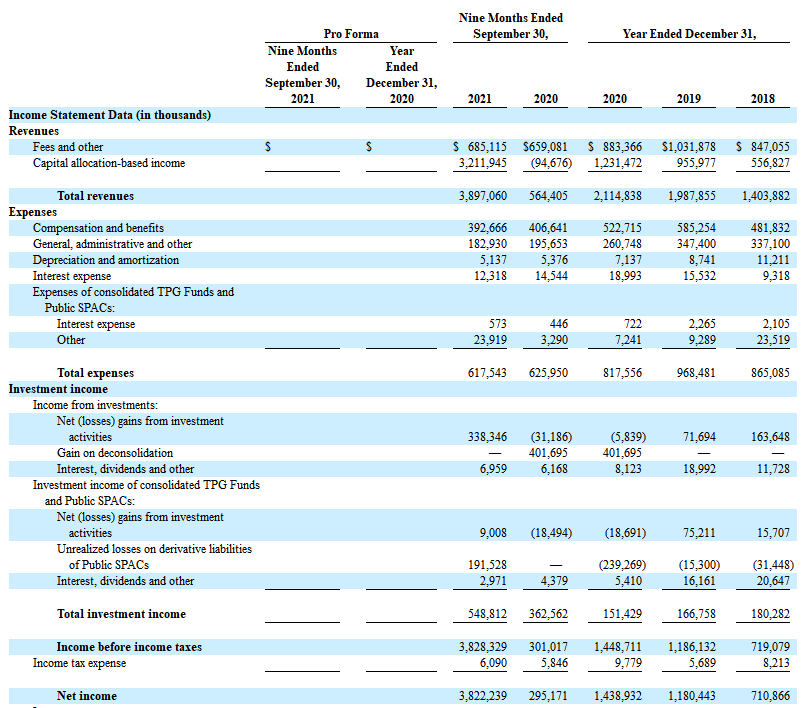Click the 'Compensation and benefits' label
Viewport: 804px width, 708px height.
98,228
